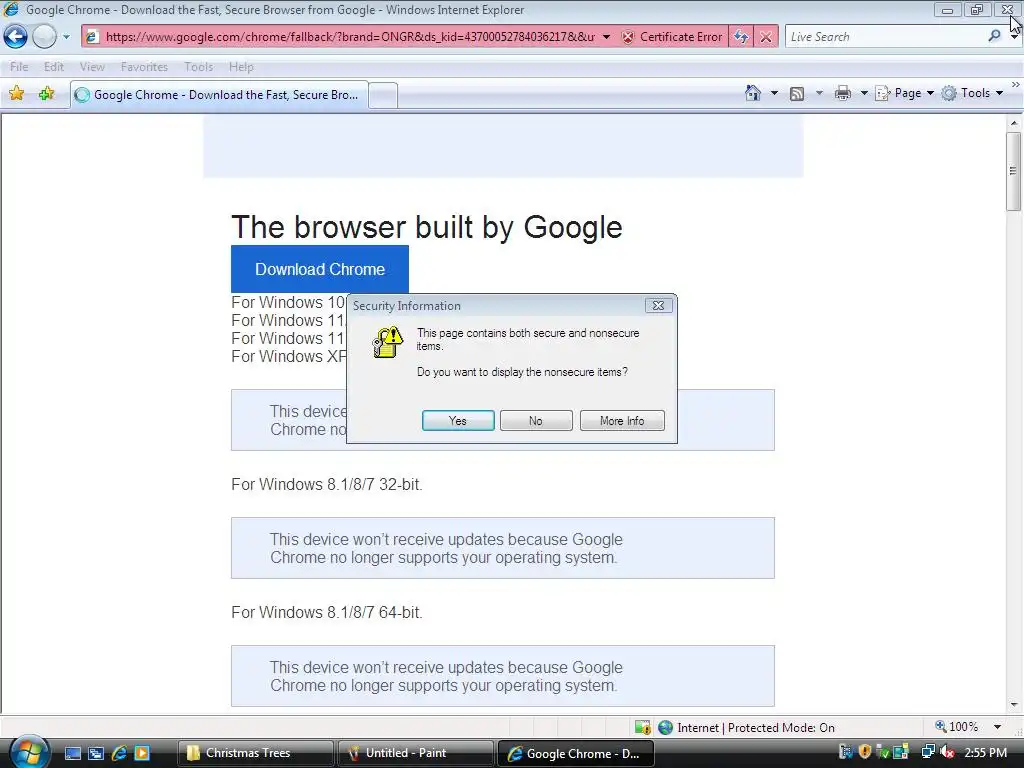Click the network computers tray icon

click(927, 752)
